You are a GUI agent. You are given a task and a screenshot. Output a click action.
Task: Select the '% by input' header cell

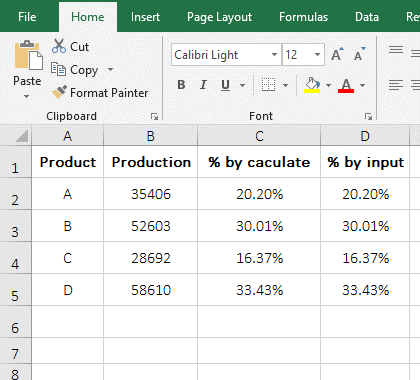365,162
